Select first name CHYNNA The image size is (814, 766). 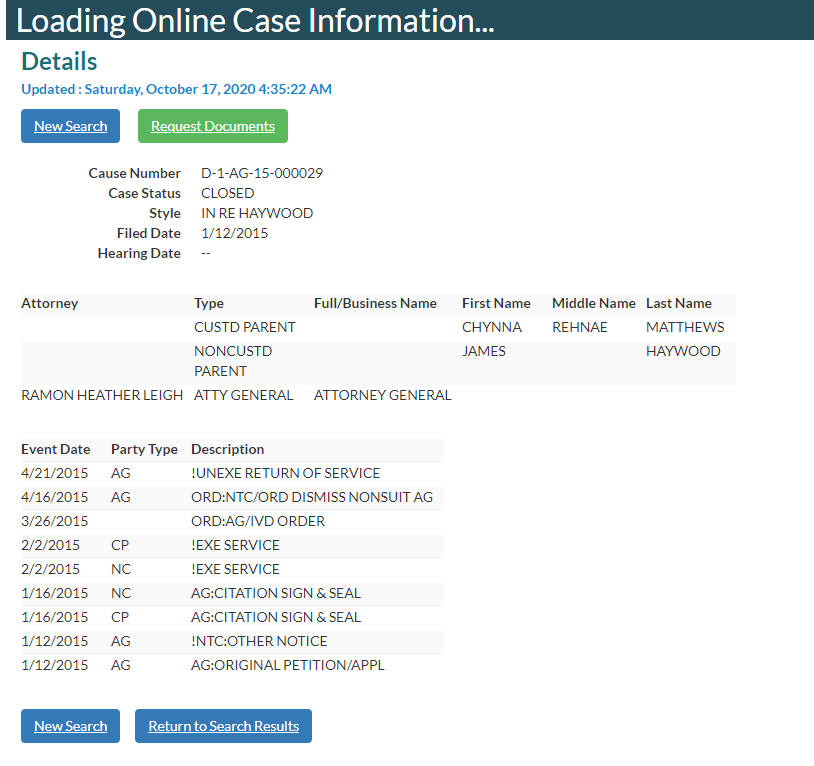click(492, 327)
